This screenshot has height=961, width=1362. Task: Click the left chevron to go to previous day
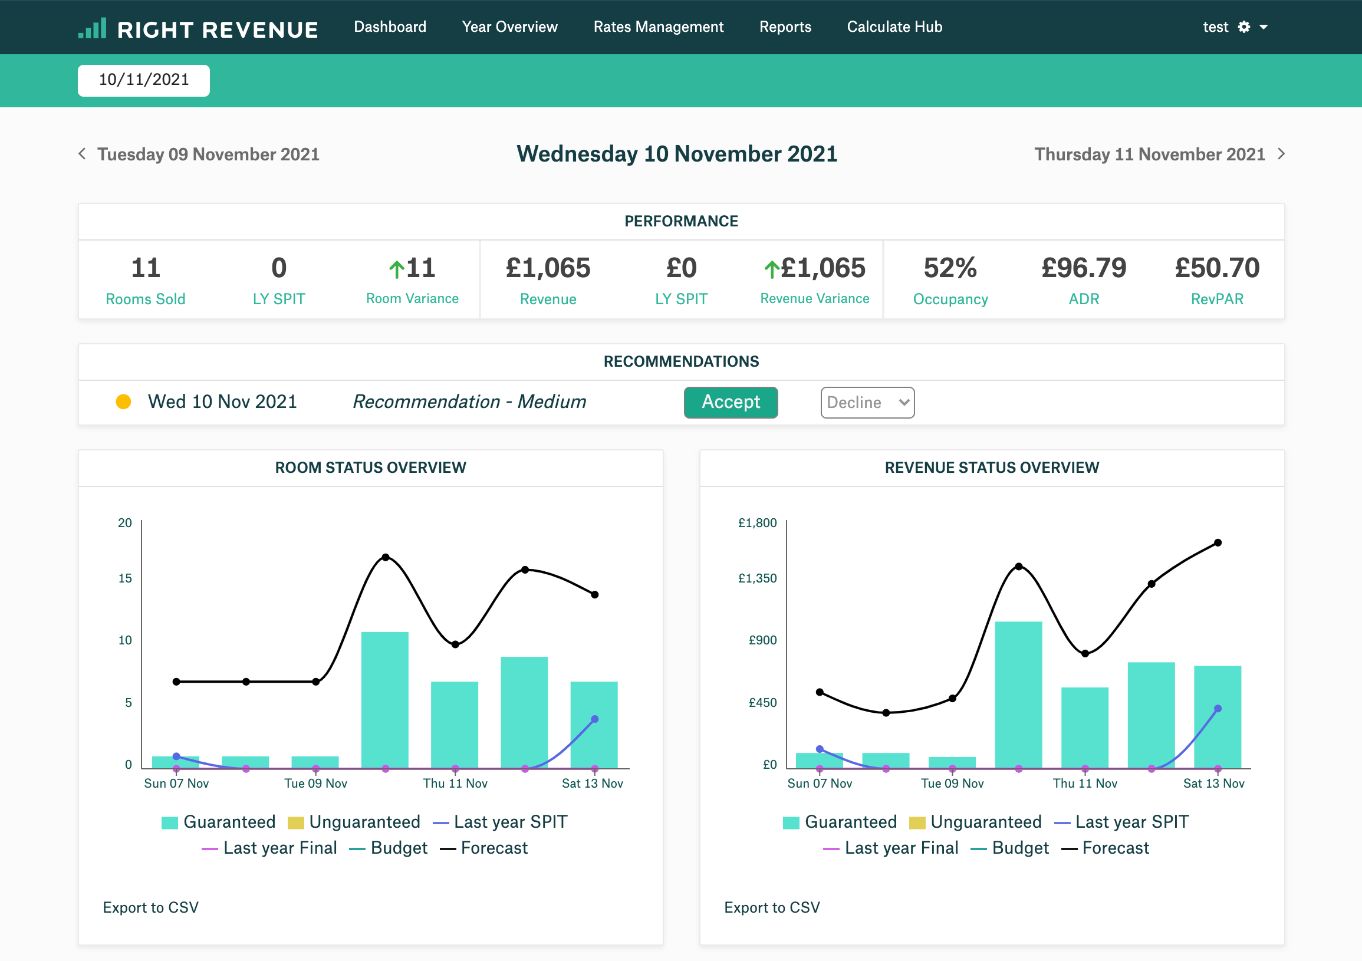point(82,153)
